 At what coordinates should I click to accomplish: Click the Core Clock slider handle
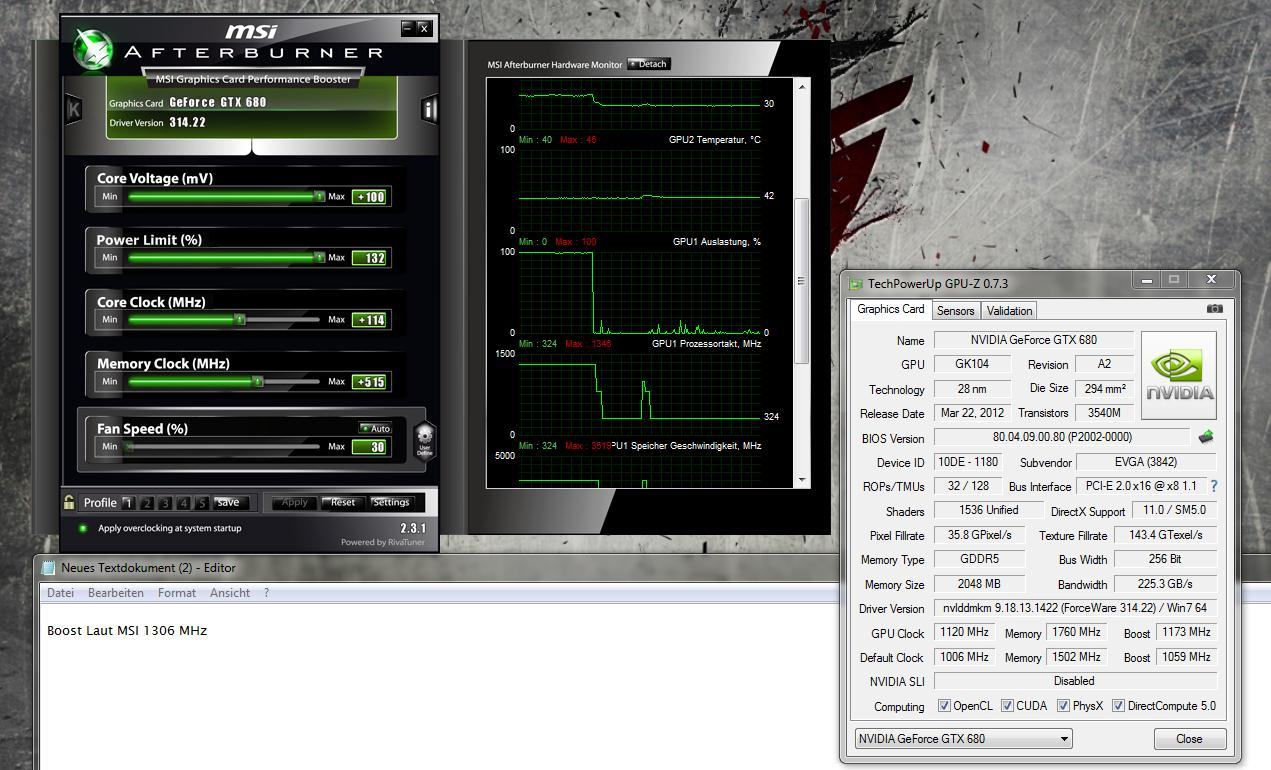[x=240, y=320]
